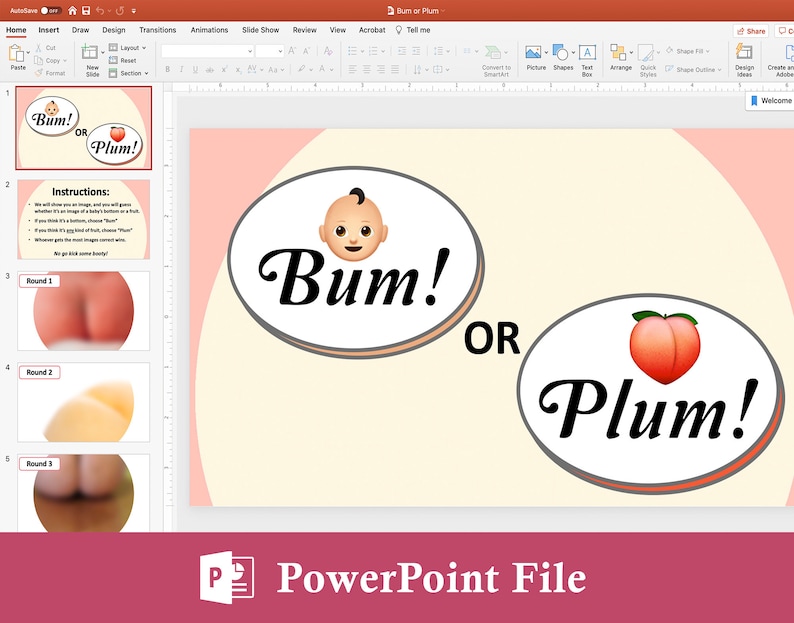This screenshot has height=623, width=794.
Task: Click the Increase Font Size icon
Action: pyautogui.click(x=292, y=51)
